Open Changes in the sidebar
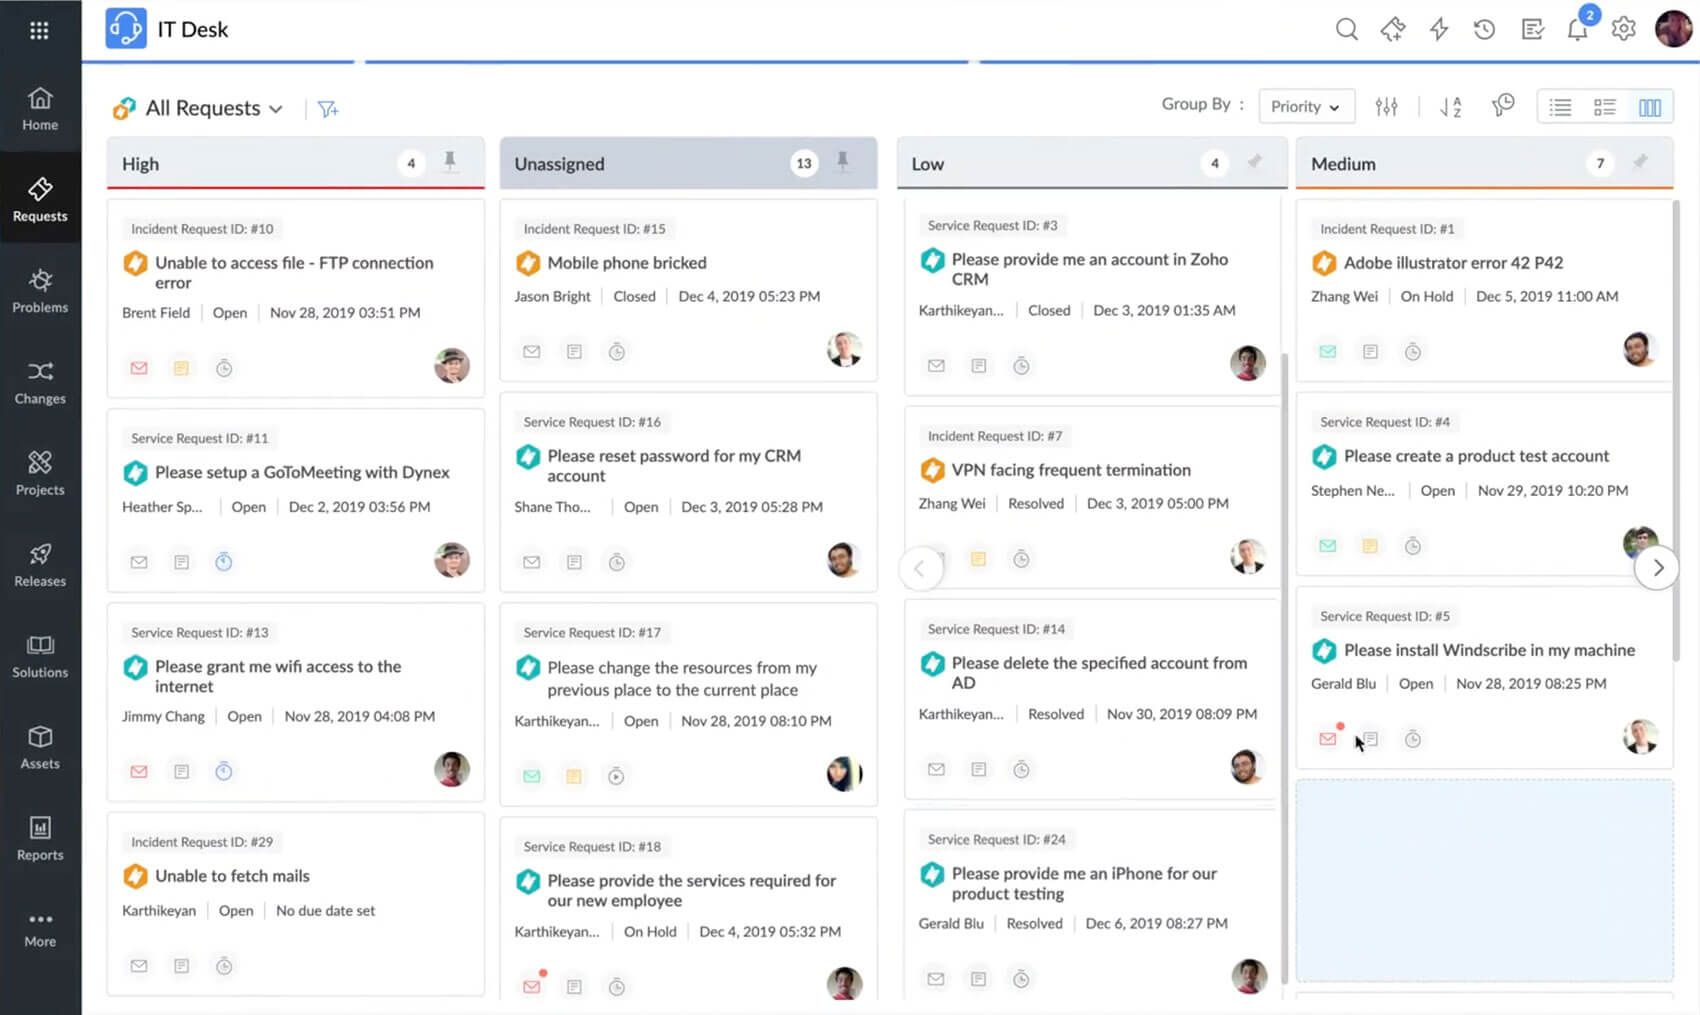1700x1015 pixels. click(40, 382)
